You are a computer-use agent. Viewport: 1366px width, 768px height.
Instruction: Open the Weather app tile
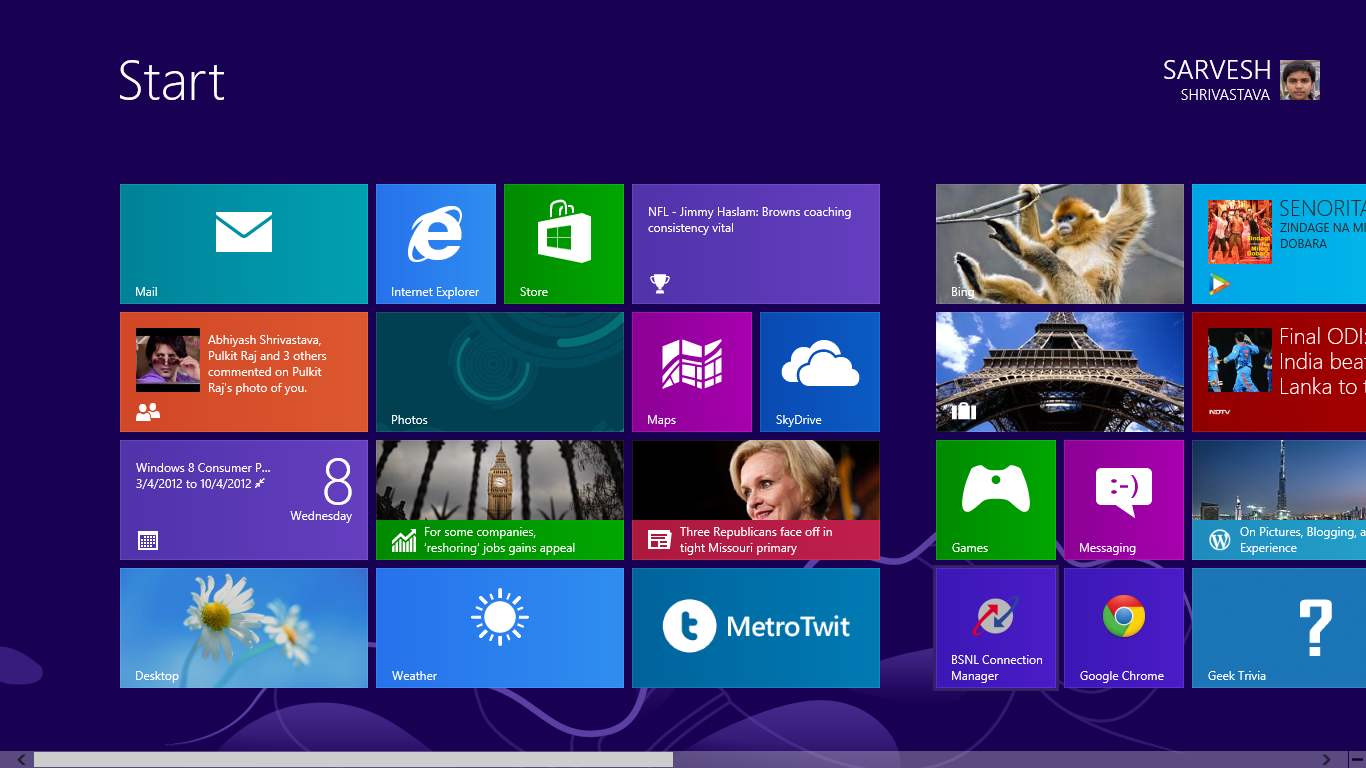[x=499, y=627]
